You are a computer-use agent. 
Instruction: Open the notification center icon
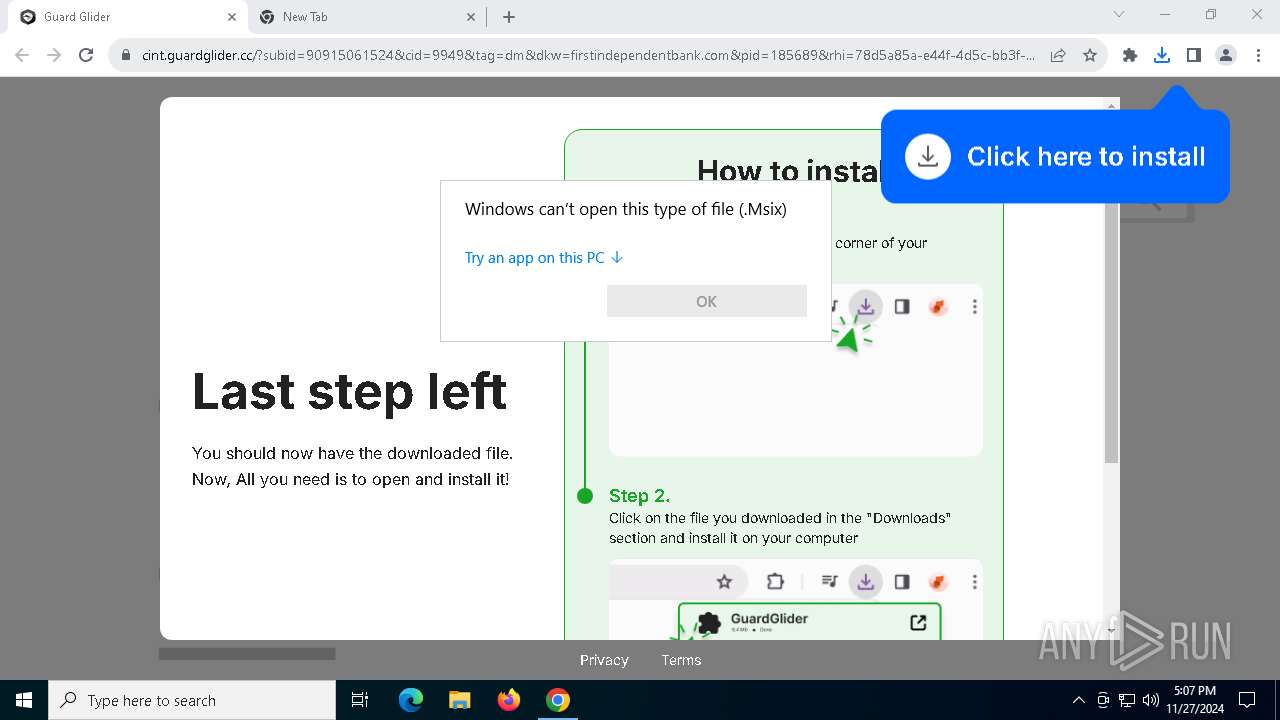click(x=1247, y=700)
